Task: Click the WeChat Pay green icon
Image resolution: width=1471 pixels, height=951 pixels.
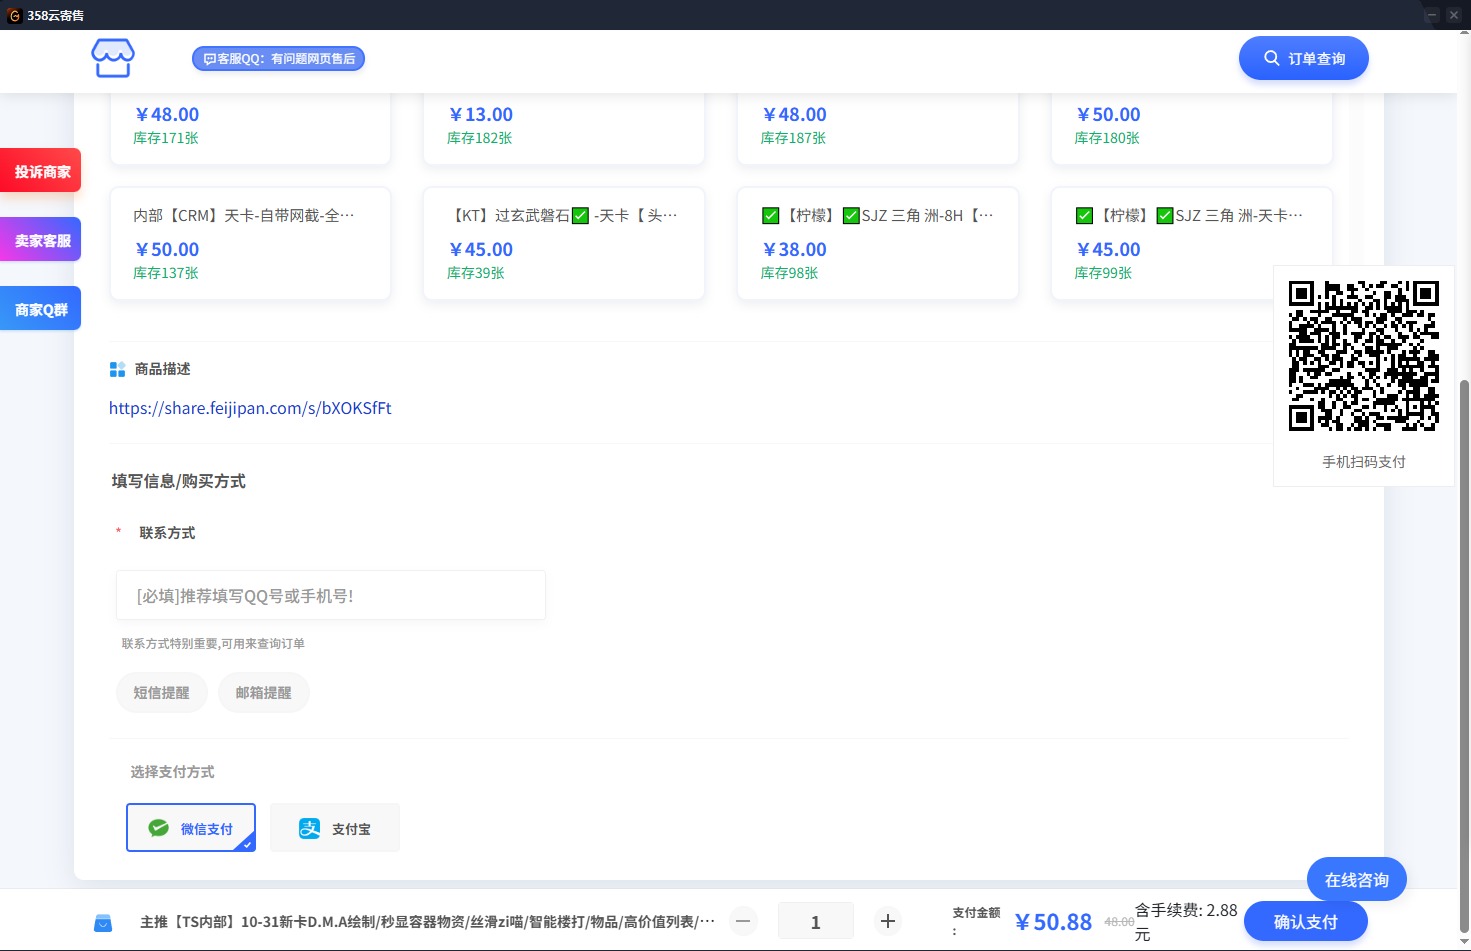Action: (158, 828)
